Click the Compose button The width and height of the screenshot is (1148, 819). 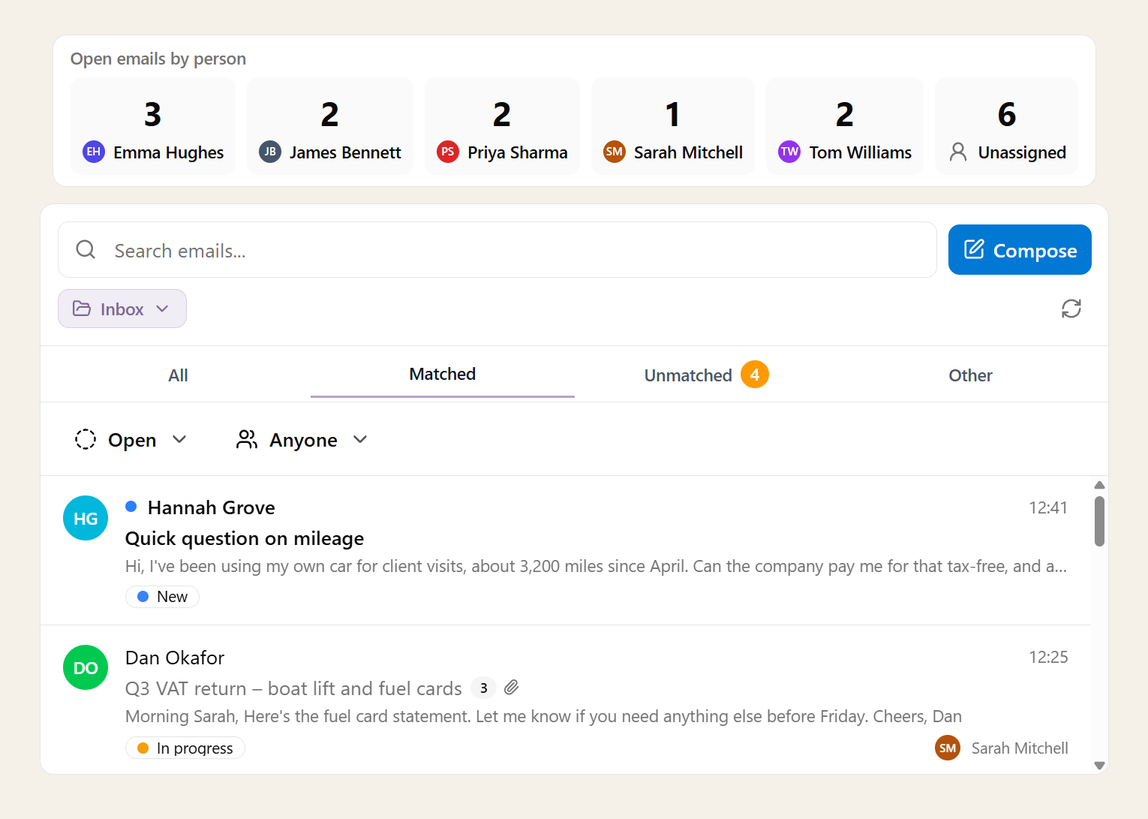click(1019, 250)
